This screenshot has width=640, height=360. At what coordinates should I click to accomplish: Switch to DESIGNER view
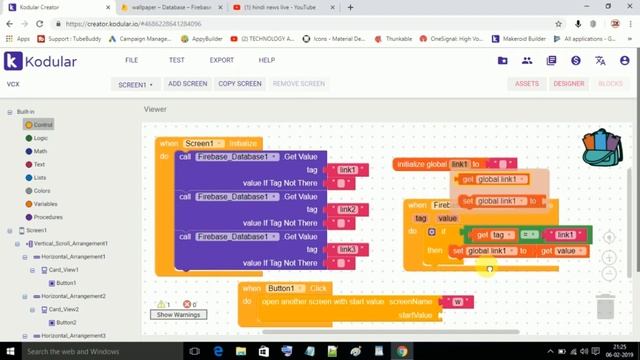569,84
